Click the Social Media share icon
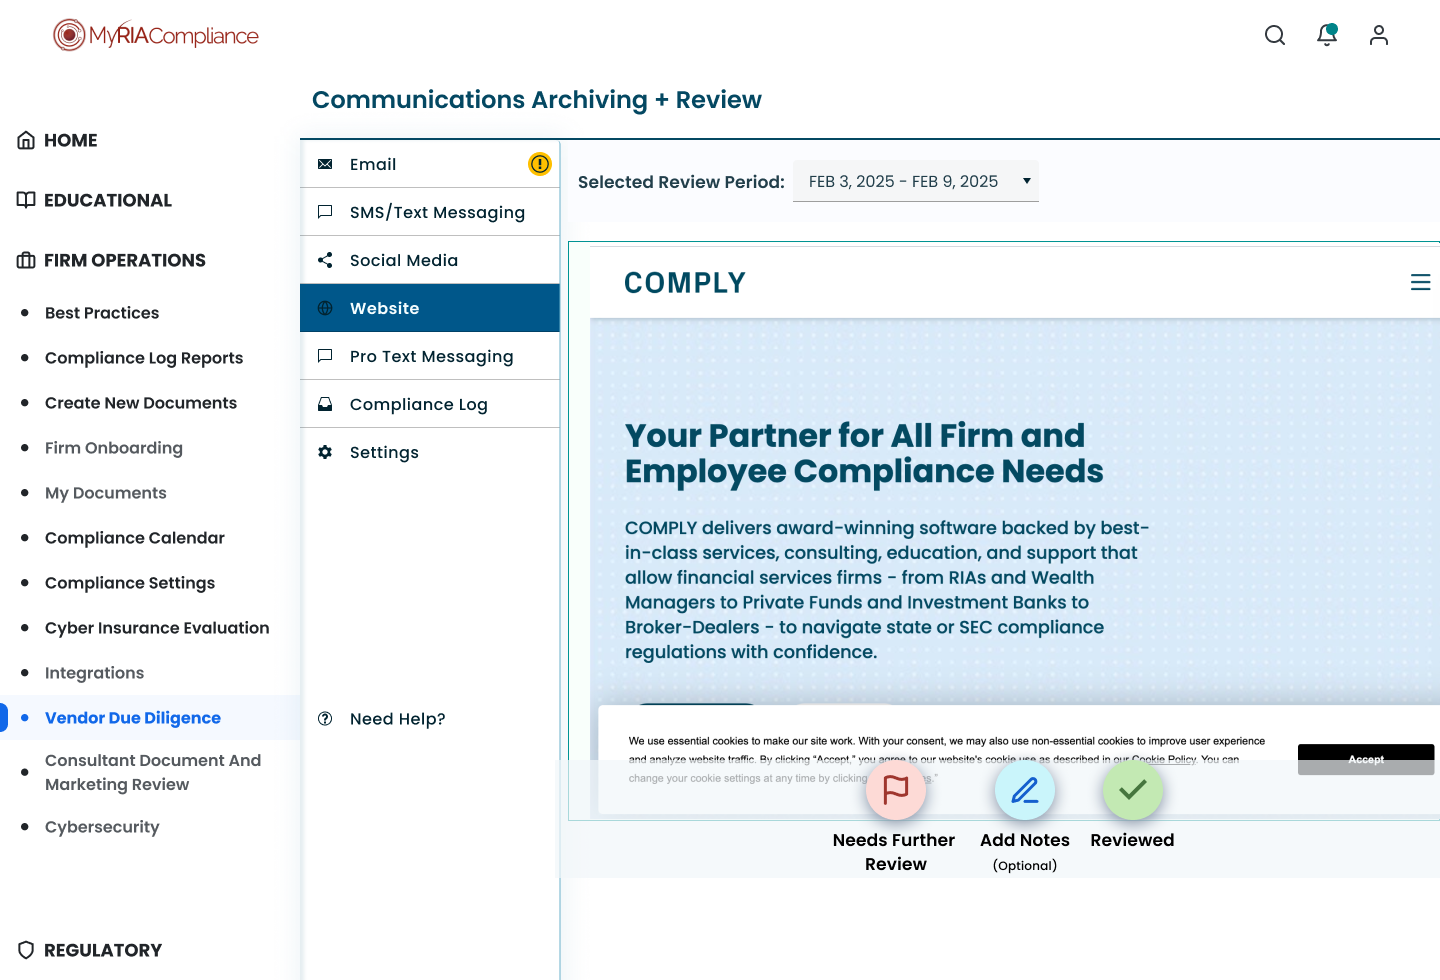The image size is (1440, 980). 325,260
